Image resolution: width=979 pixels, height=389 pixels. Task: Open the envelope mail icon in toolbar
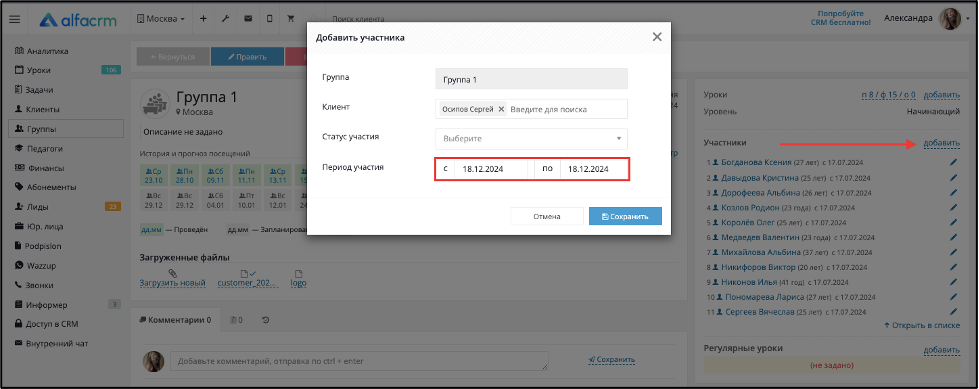pos(248,19)
